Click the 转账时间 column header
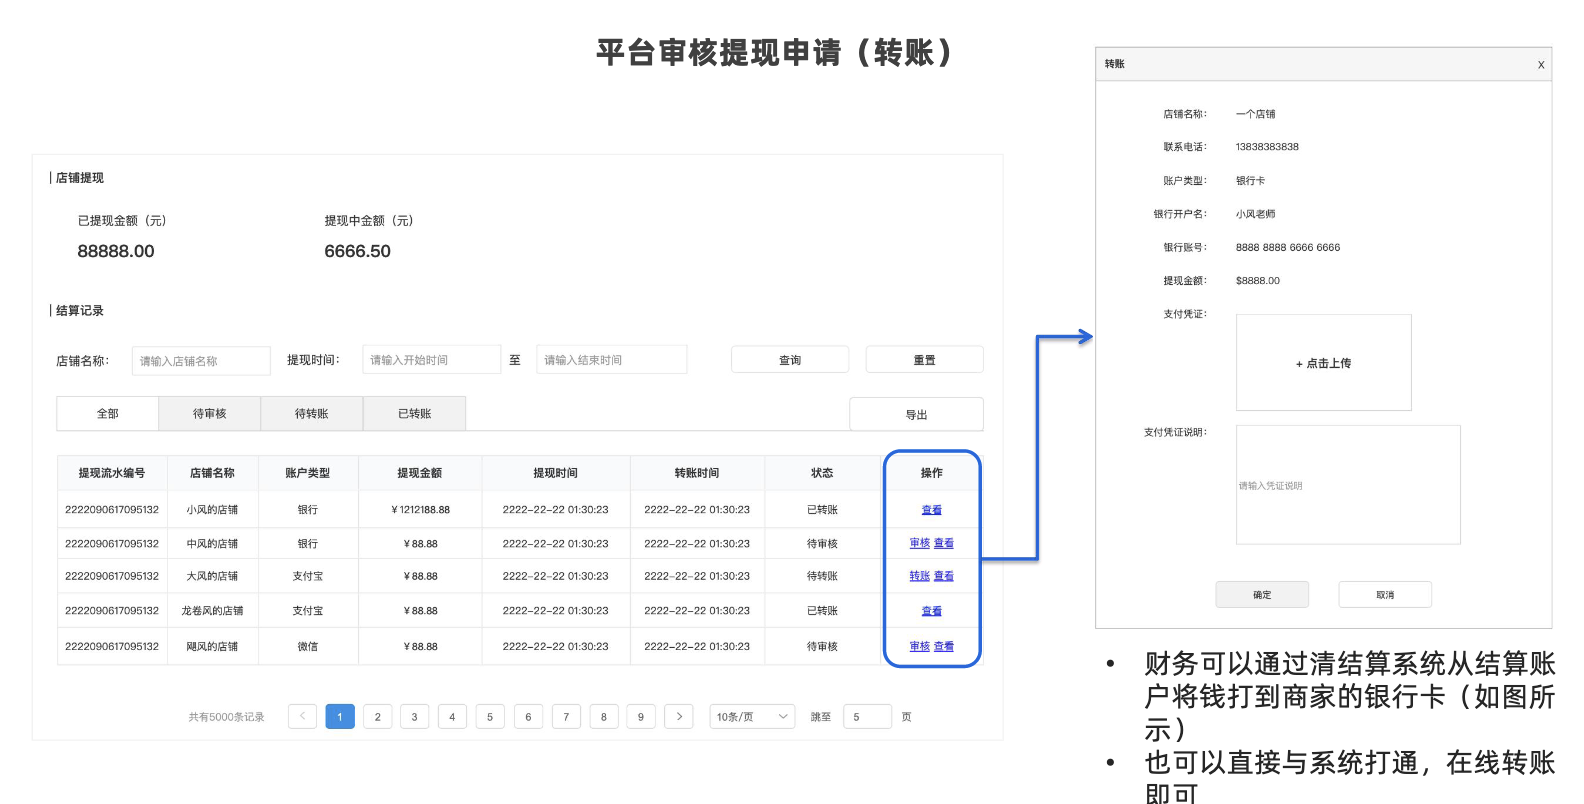 [697, 473]
